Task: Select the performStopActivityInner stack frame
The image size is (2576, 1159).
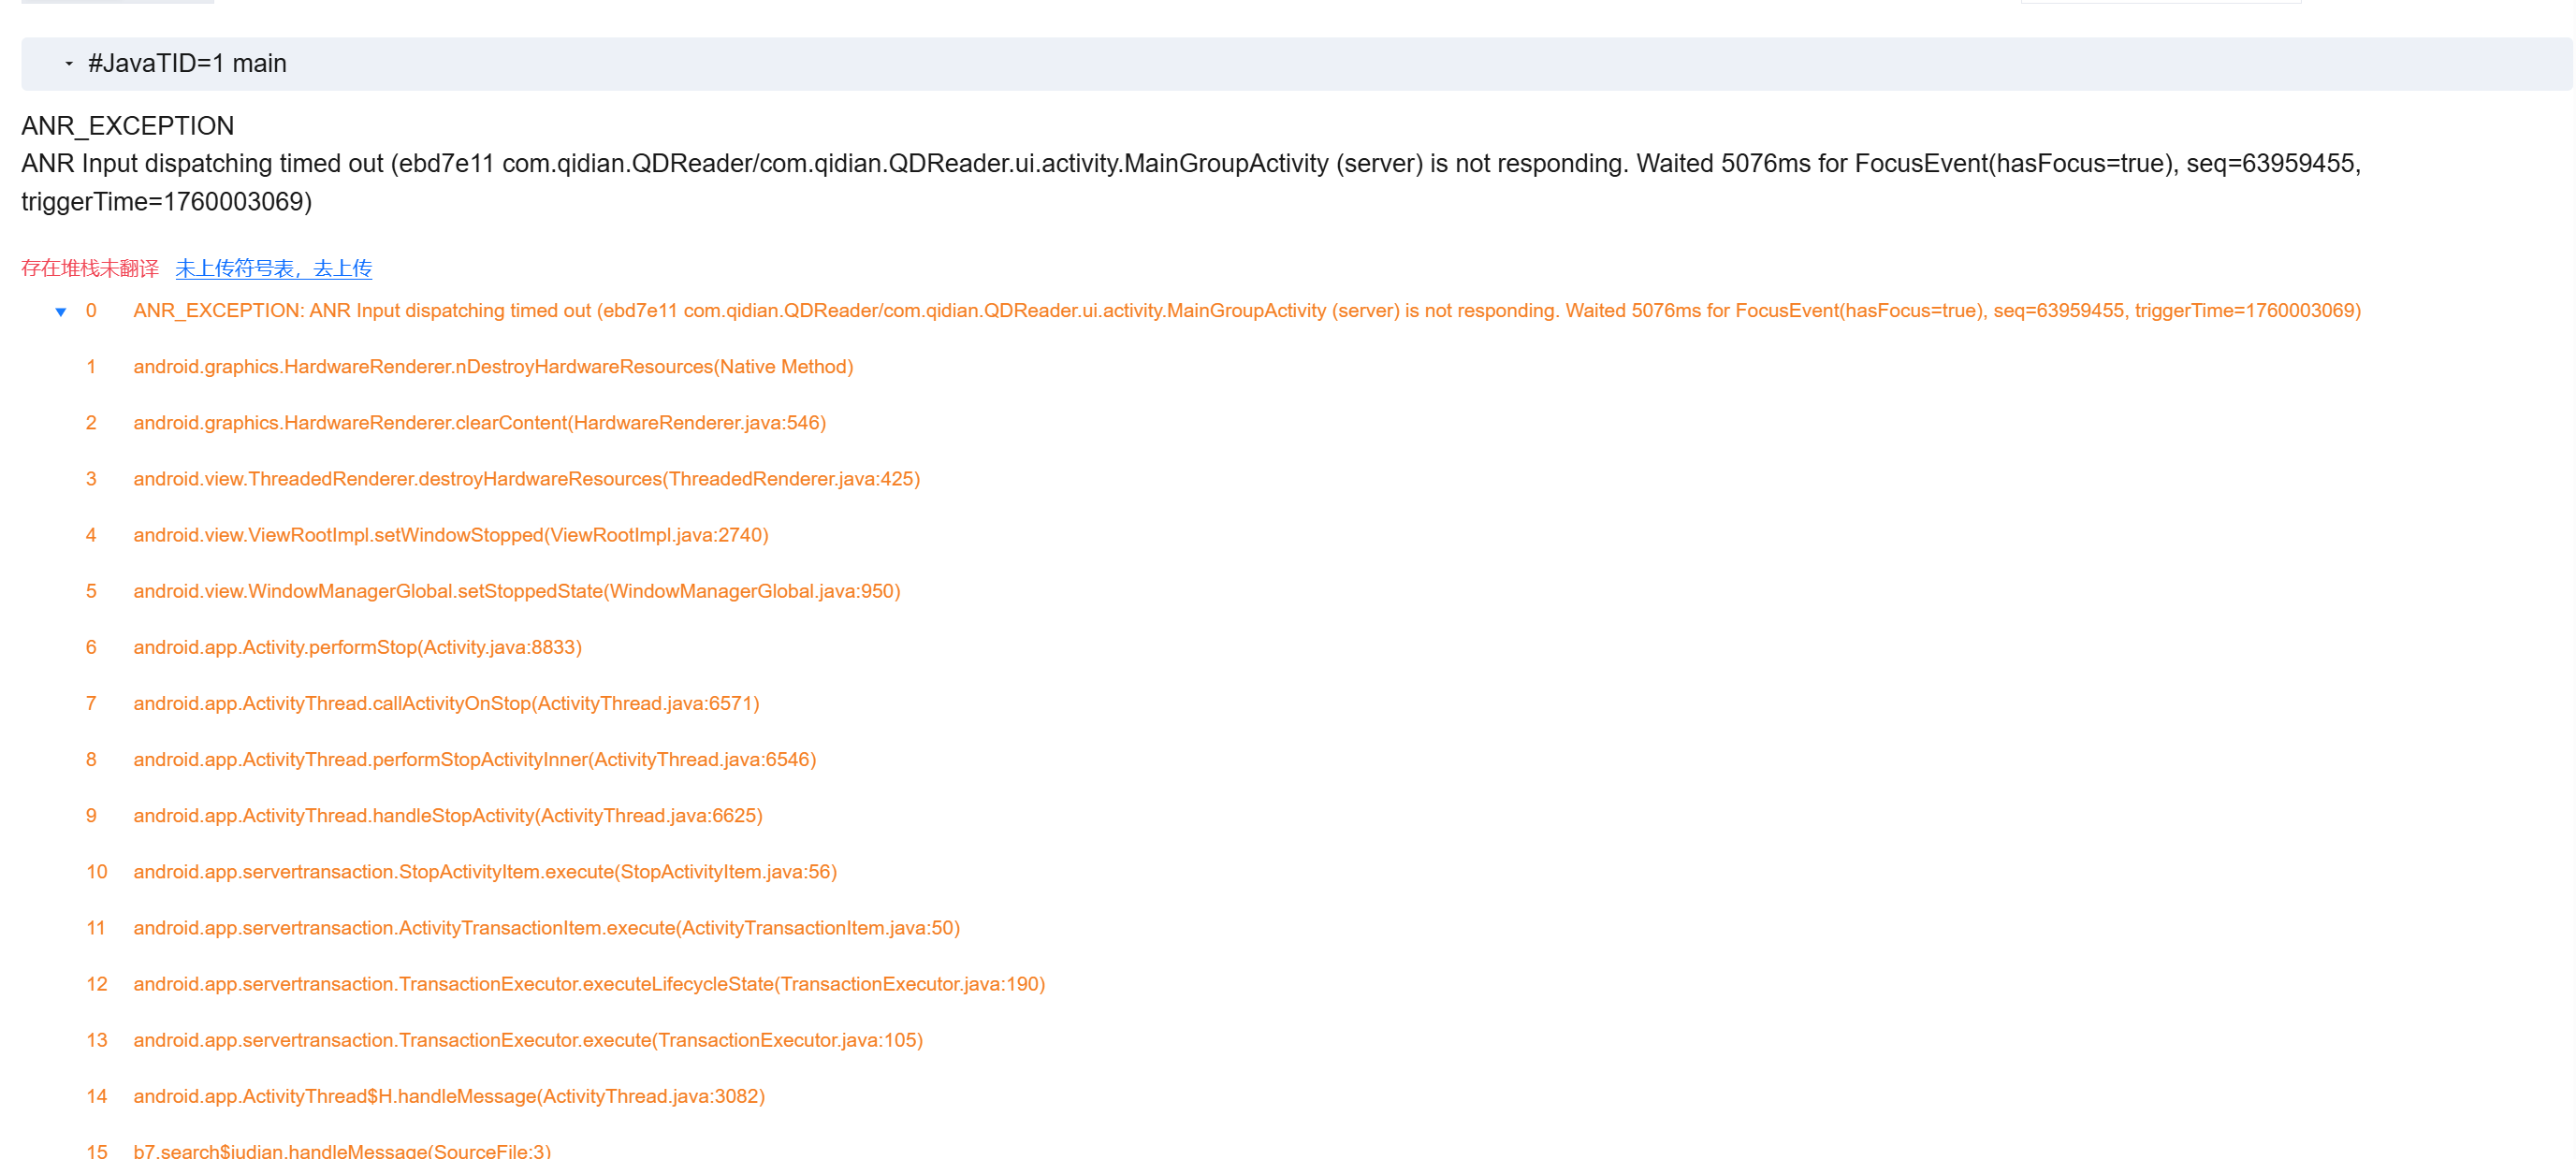Action: [x=474, y=759]
